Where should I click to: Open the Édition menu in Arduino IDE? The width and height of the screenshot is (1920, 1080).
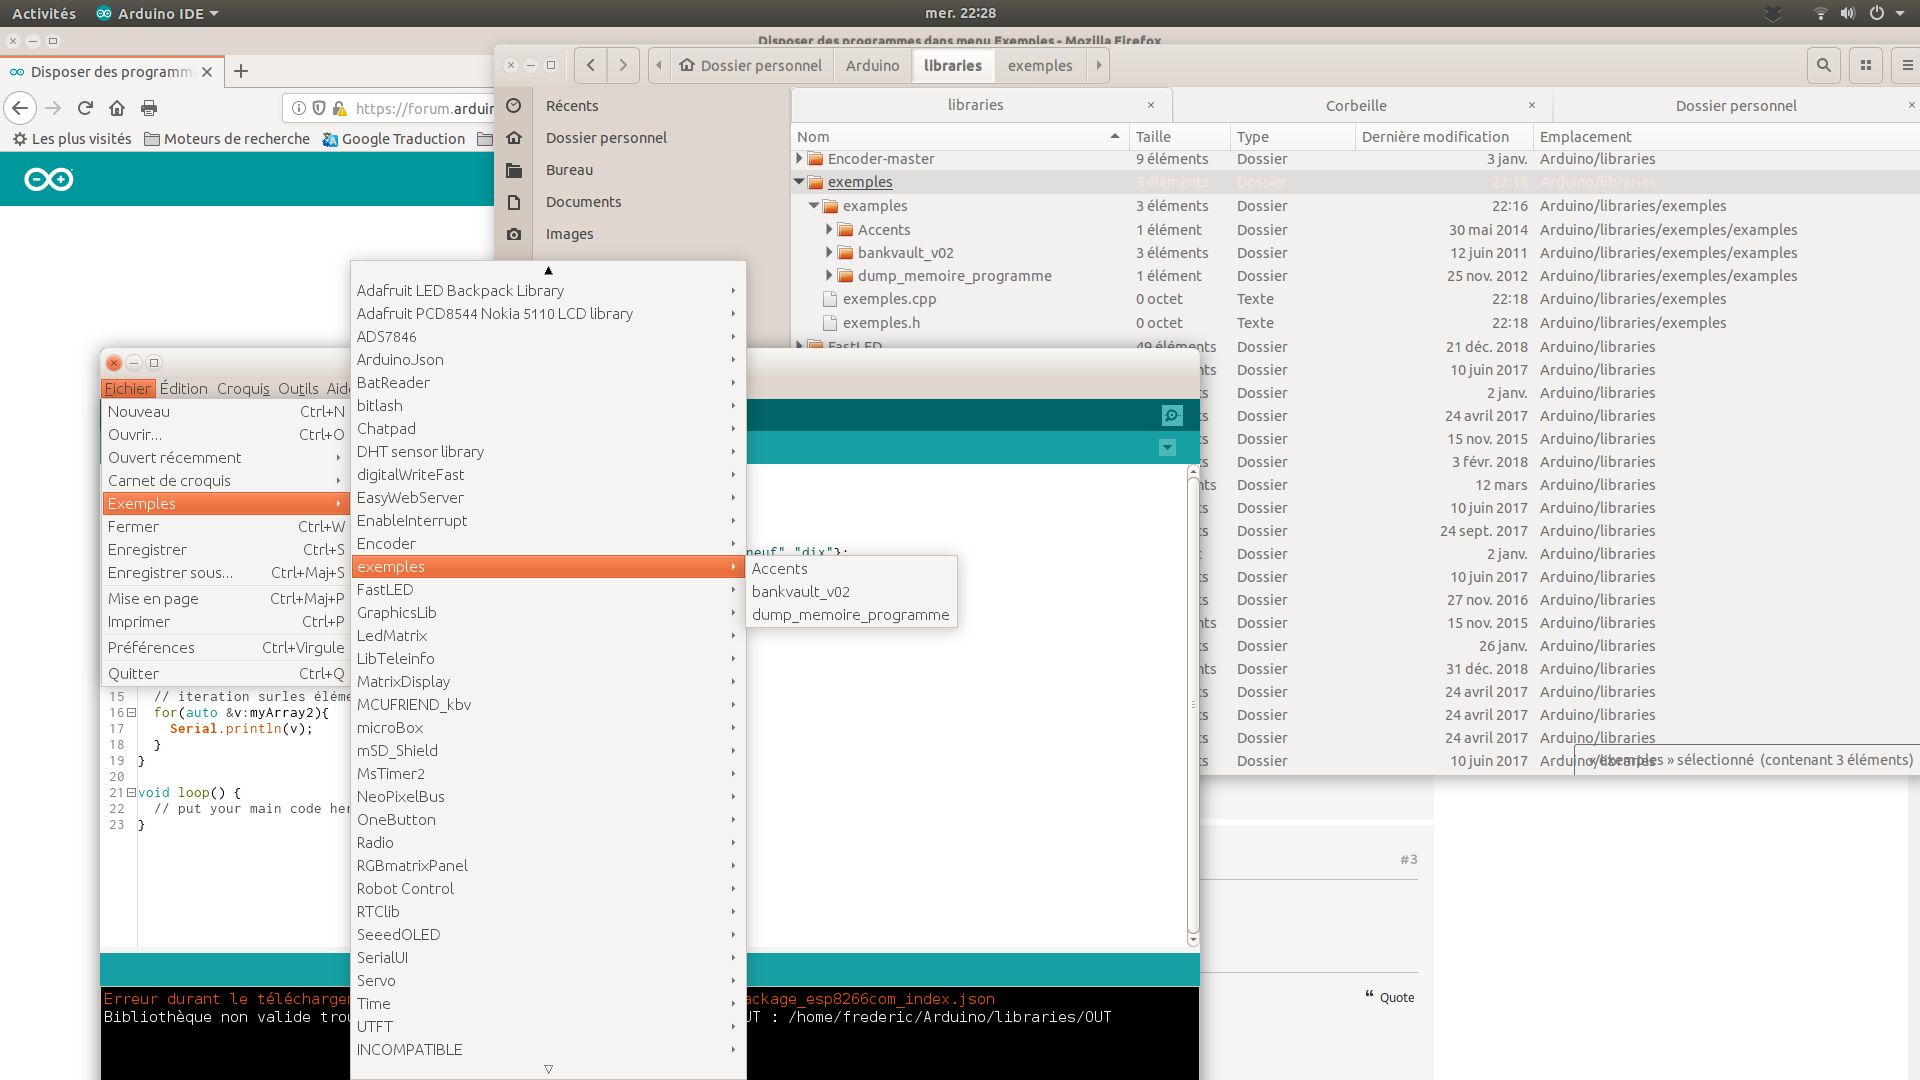[x=183, y=388]
